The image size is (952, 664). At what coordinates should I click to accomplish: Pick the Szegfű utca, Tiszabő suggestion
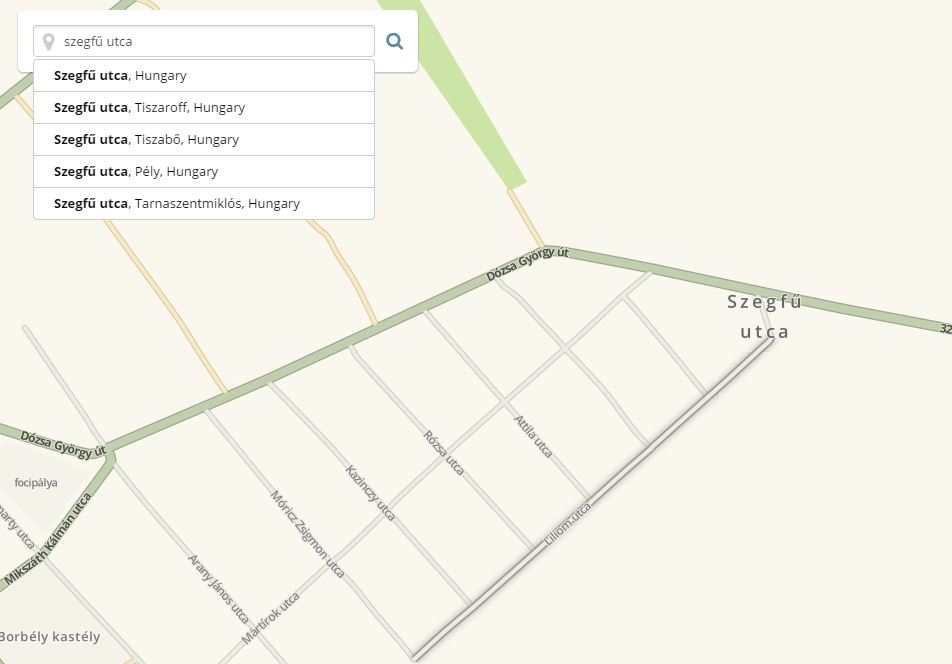(204, 140)
